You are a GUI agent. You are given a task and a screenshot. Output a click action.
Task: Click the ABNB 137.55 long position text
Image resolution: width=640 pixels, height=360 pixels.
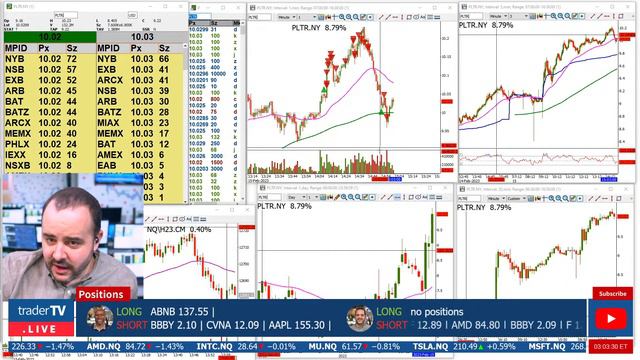(x=180, y=312)
